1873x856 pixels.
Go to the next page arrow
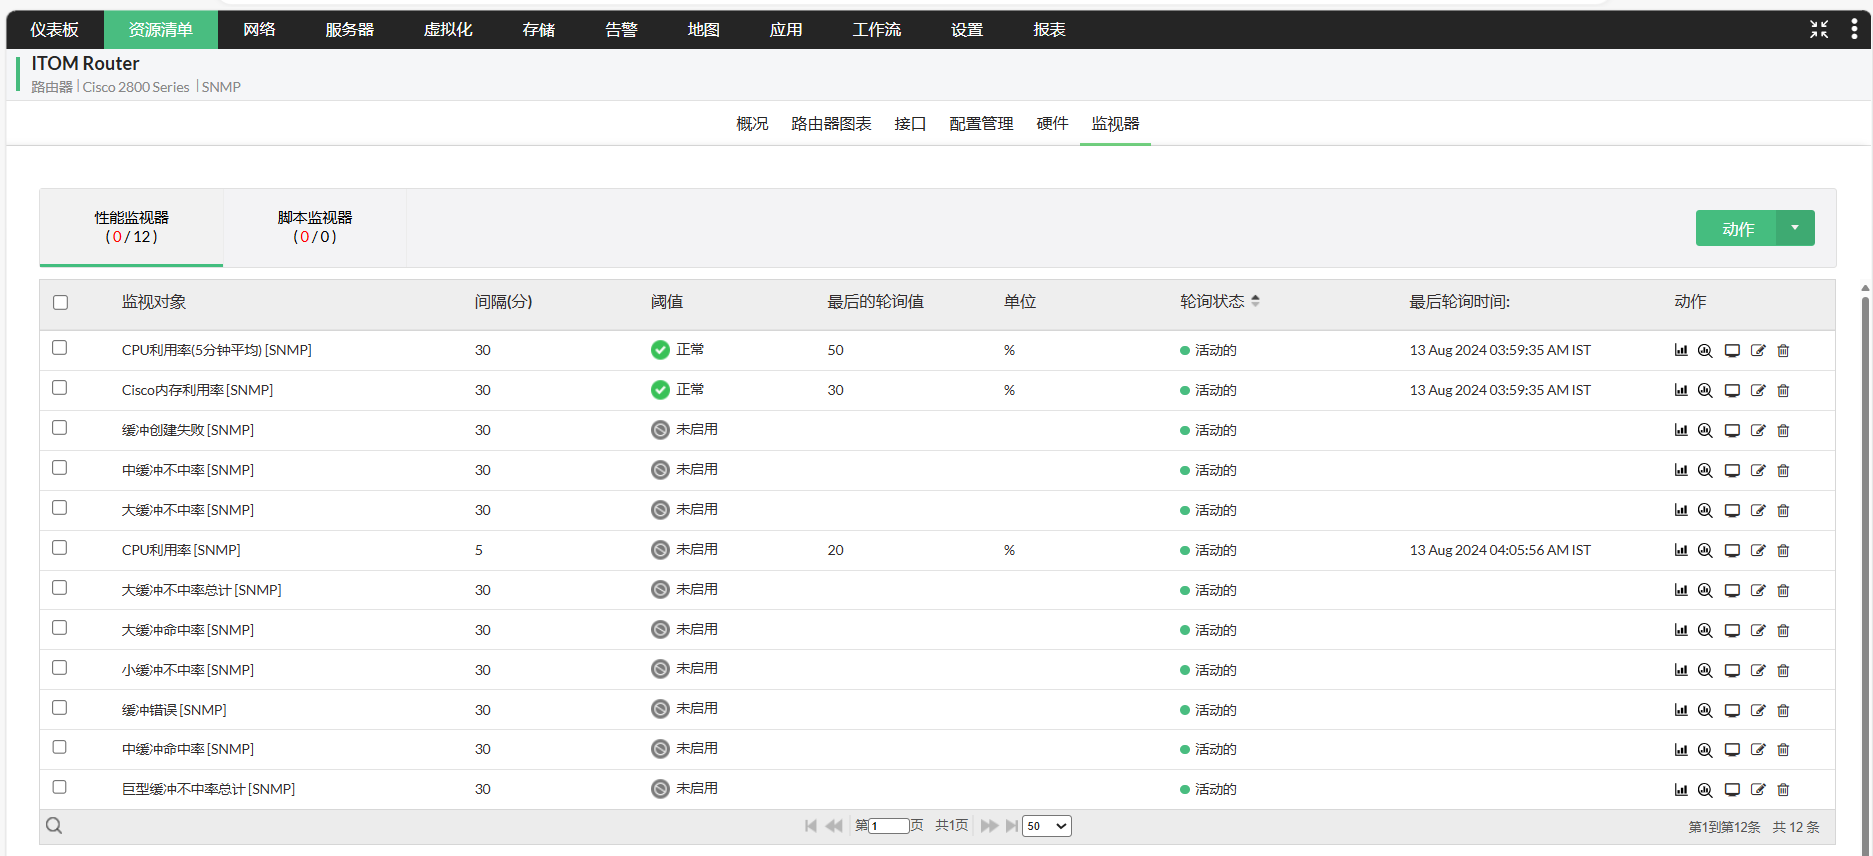[x=989, y=826]
